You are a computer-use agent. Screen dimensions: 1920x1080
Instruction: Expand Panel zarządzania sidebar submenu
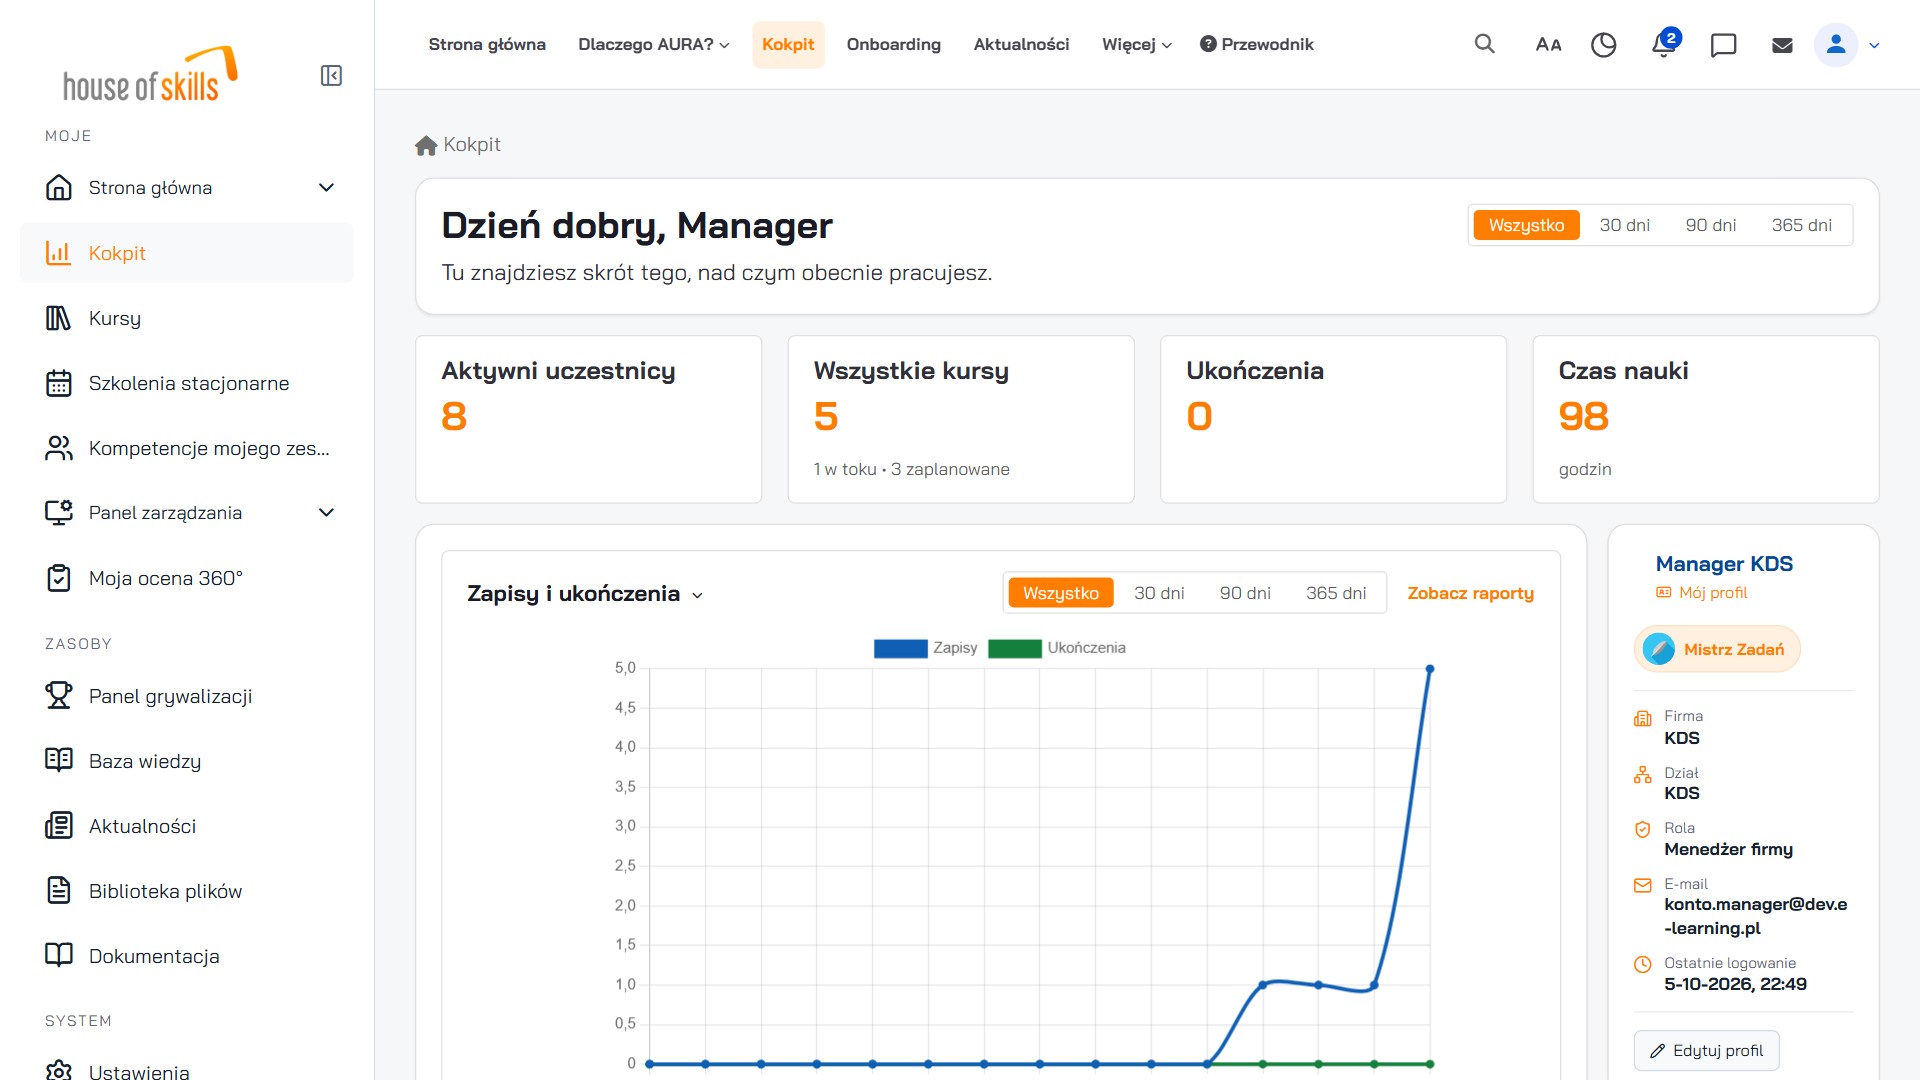326,513
